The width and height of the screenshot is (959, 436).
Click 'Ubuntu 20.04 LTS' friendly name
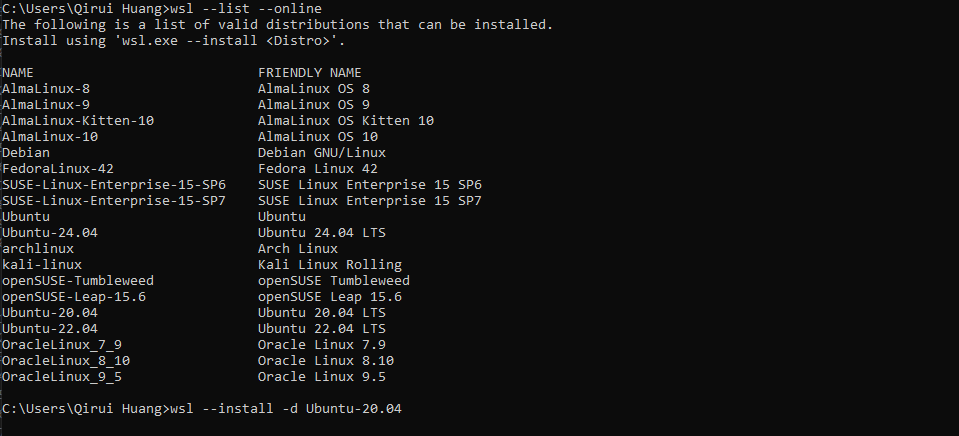[322, 313]
